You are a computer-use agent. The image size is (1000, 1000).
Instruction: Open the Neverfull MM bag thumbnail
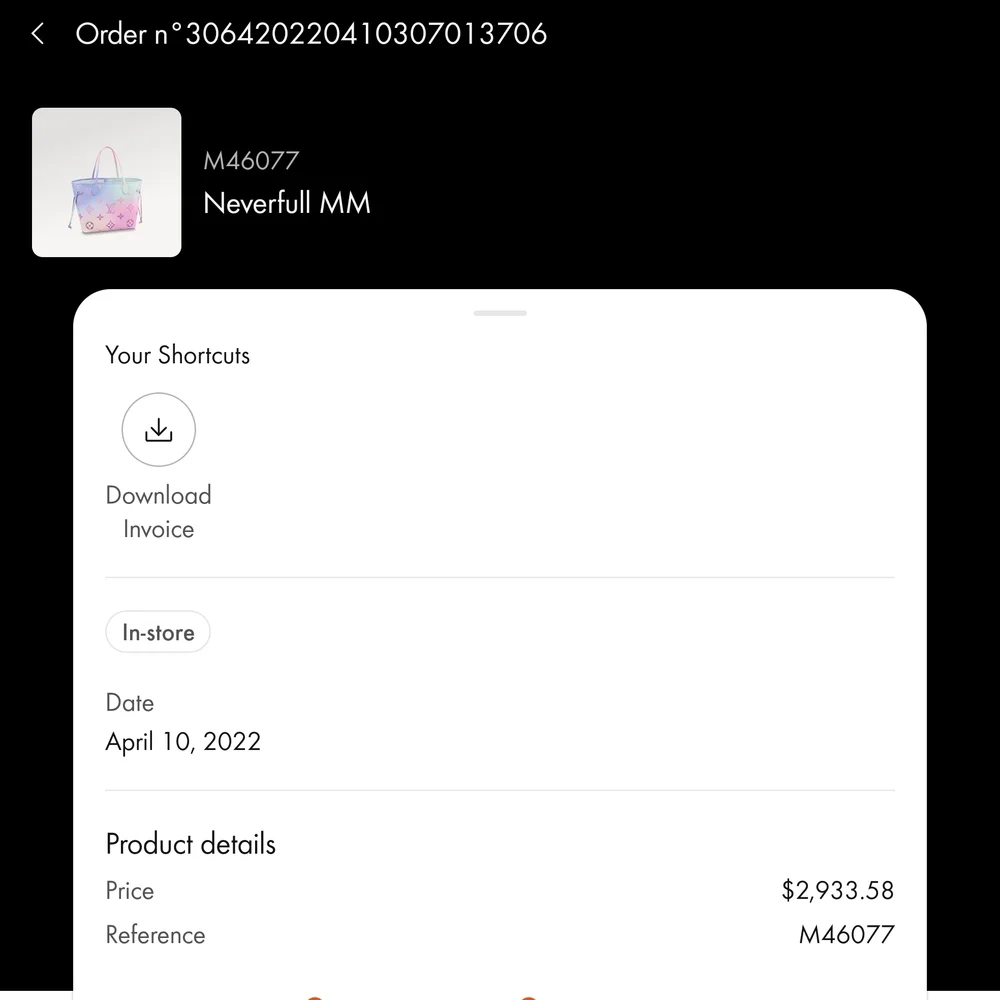[x=107, y=182]
